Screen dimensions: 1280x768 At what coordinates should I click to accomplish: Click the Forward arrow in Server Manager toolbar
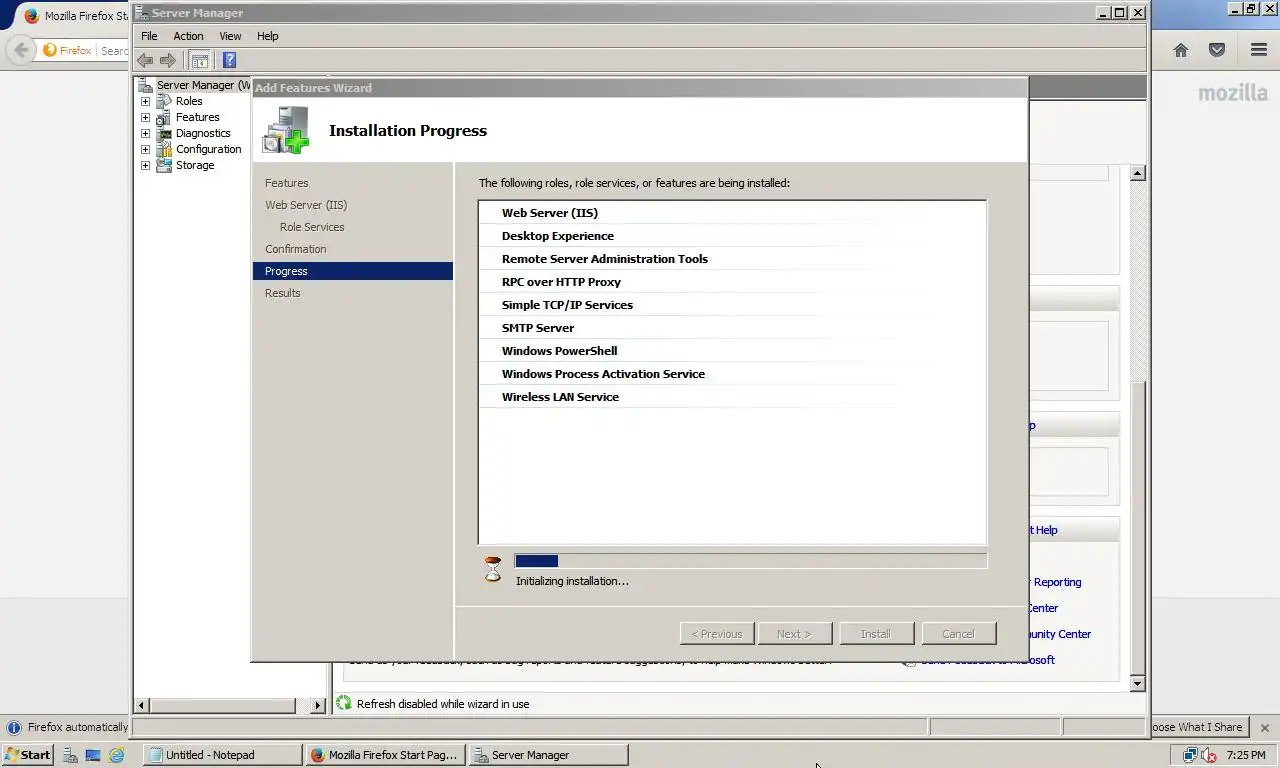point(167,61)
